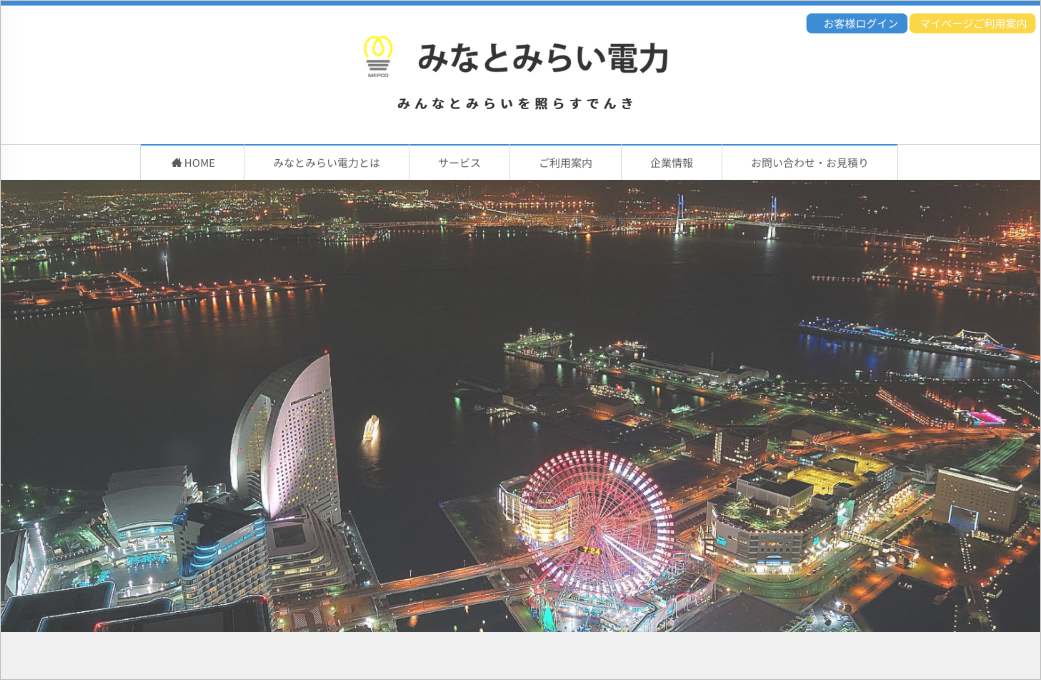Go to the HOME menu item
Screen dimensions: 1041x680
pos(193,163)
